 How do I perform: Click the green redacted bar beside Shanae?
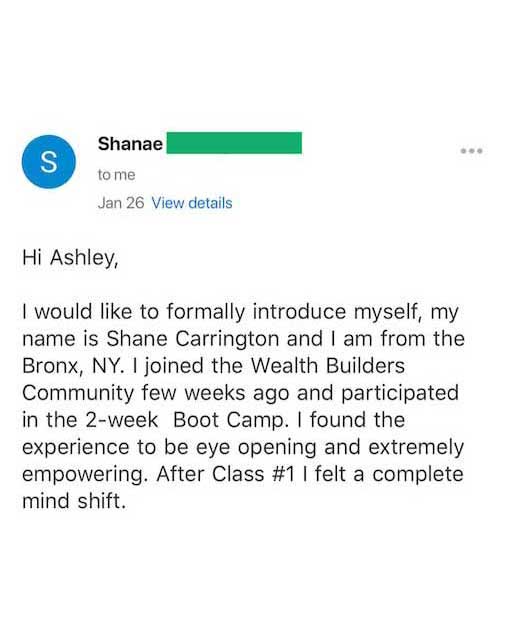click(234, 143)
